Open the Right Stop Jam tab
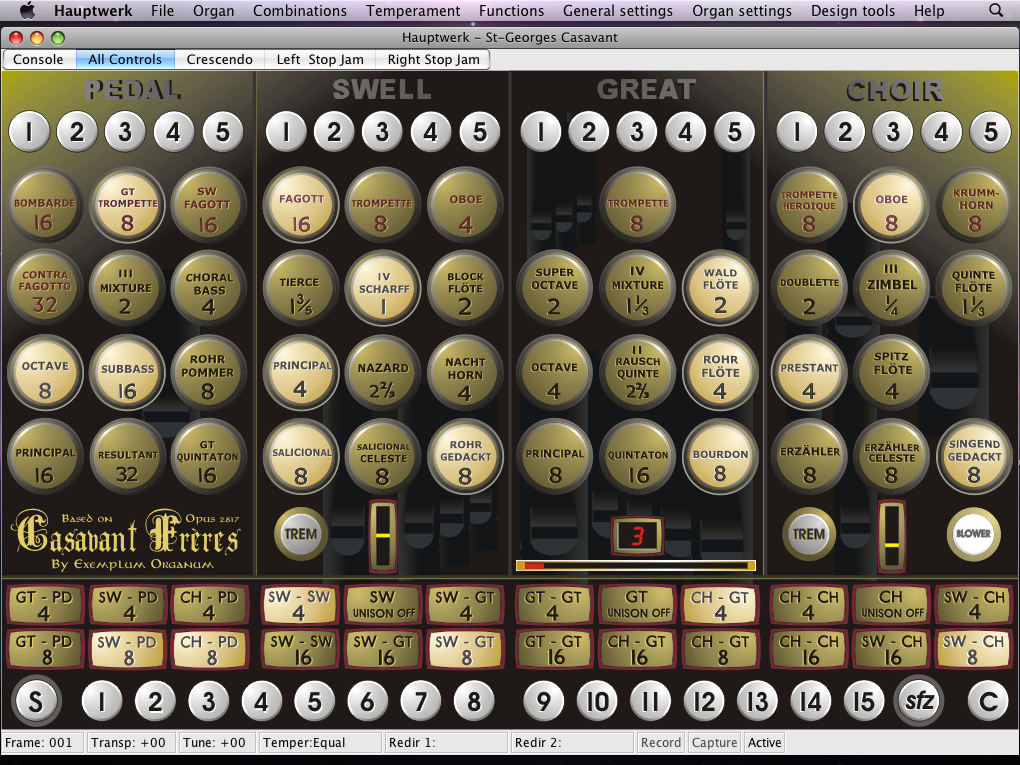 pyautogui.click(x=433, y=59)
